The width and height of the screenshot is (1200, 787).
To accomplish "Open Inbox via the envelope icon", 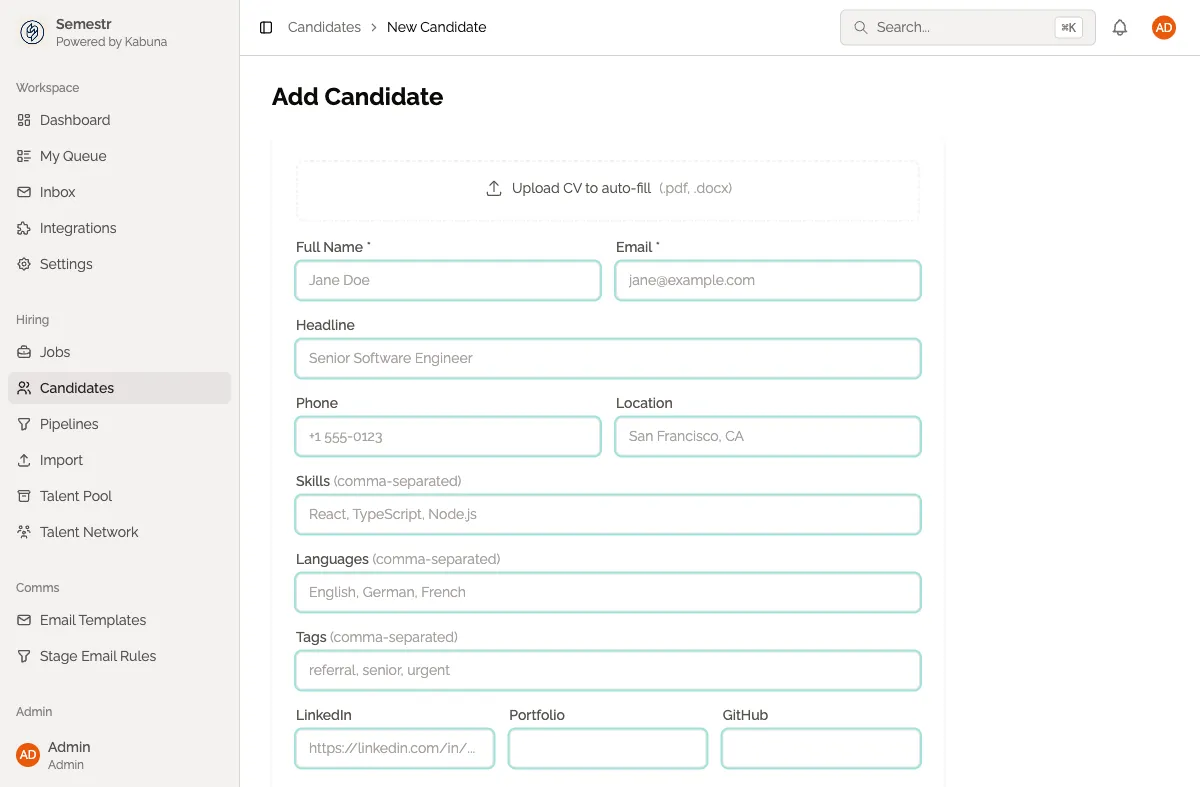I will [24, 192].
